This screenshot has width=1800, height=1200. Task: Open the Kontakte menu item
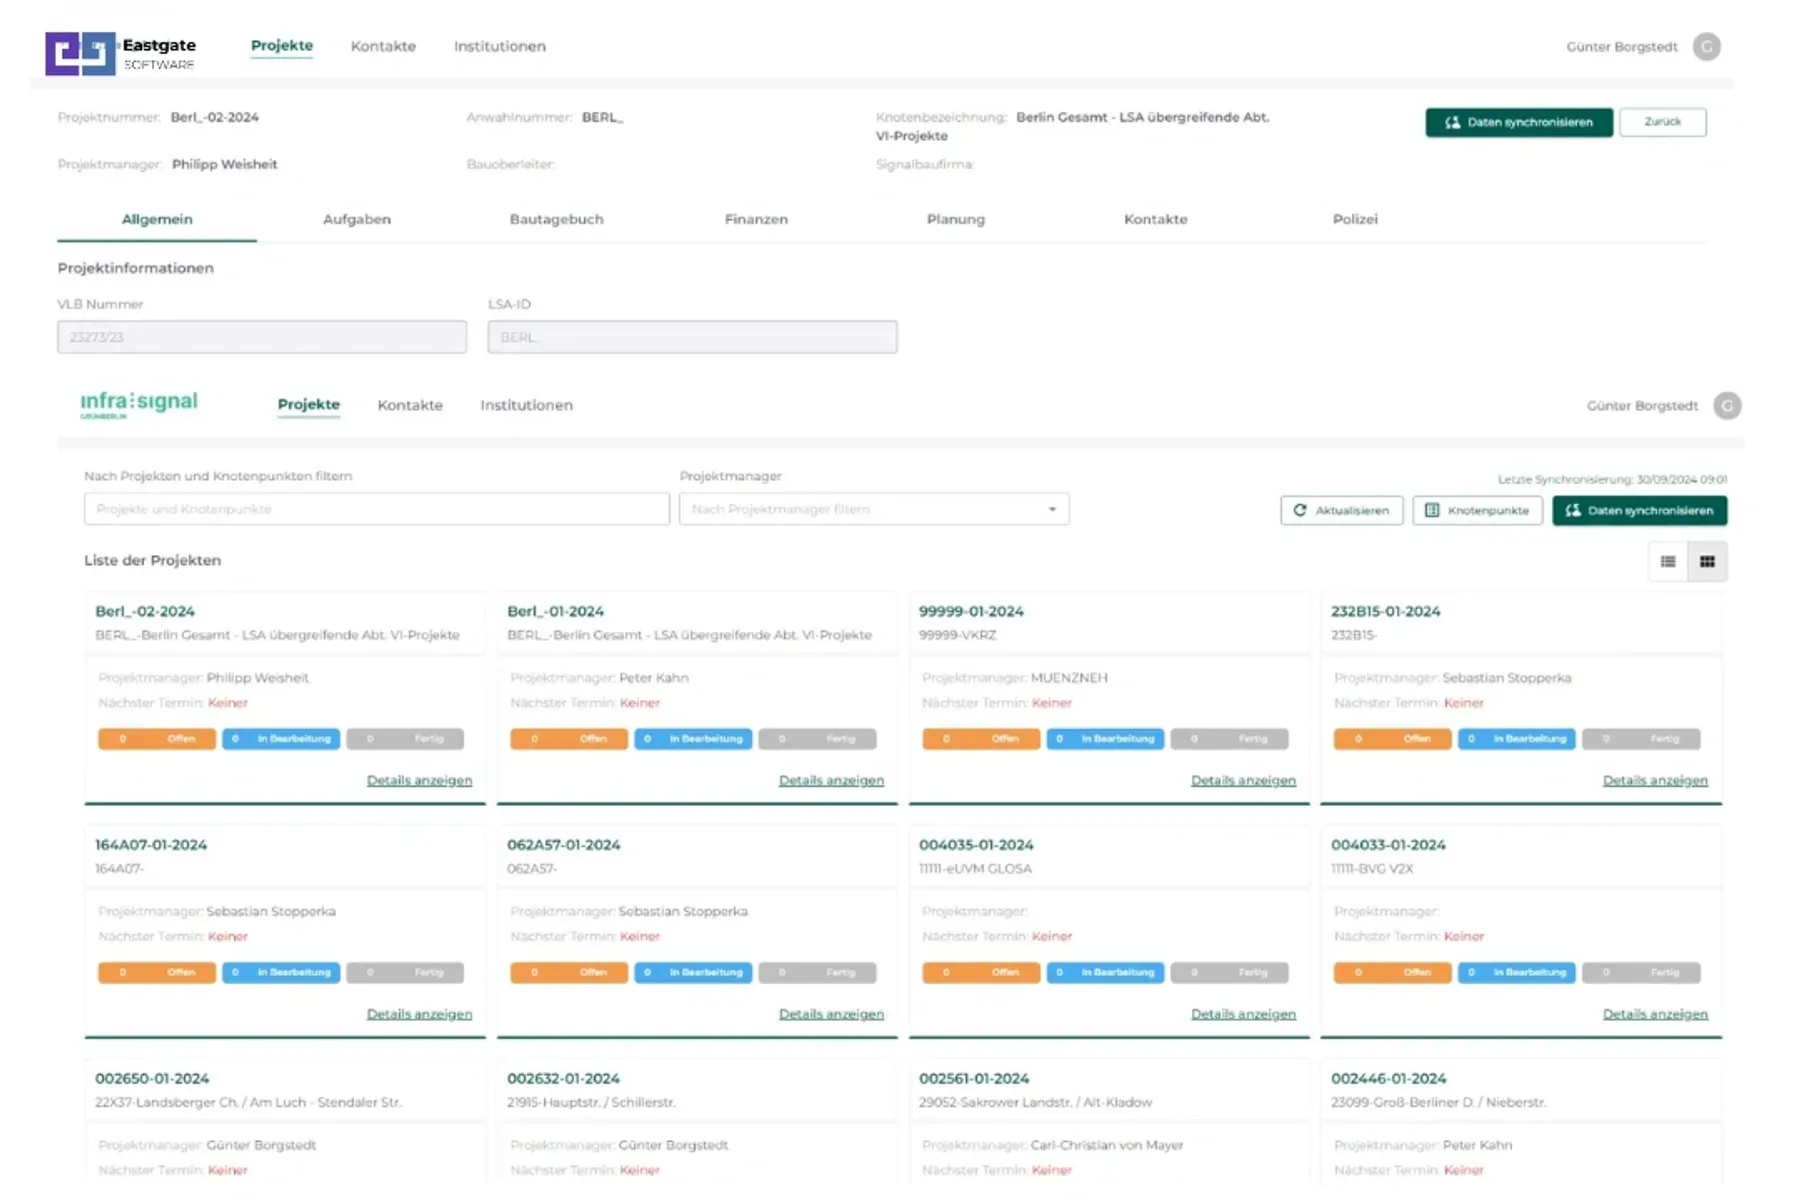point(383,46)
